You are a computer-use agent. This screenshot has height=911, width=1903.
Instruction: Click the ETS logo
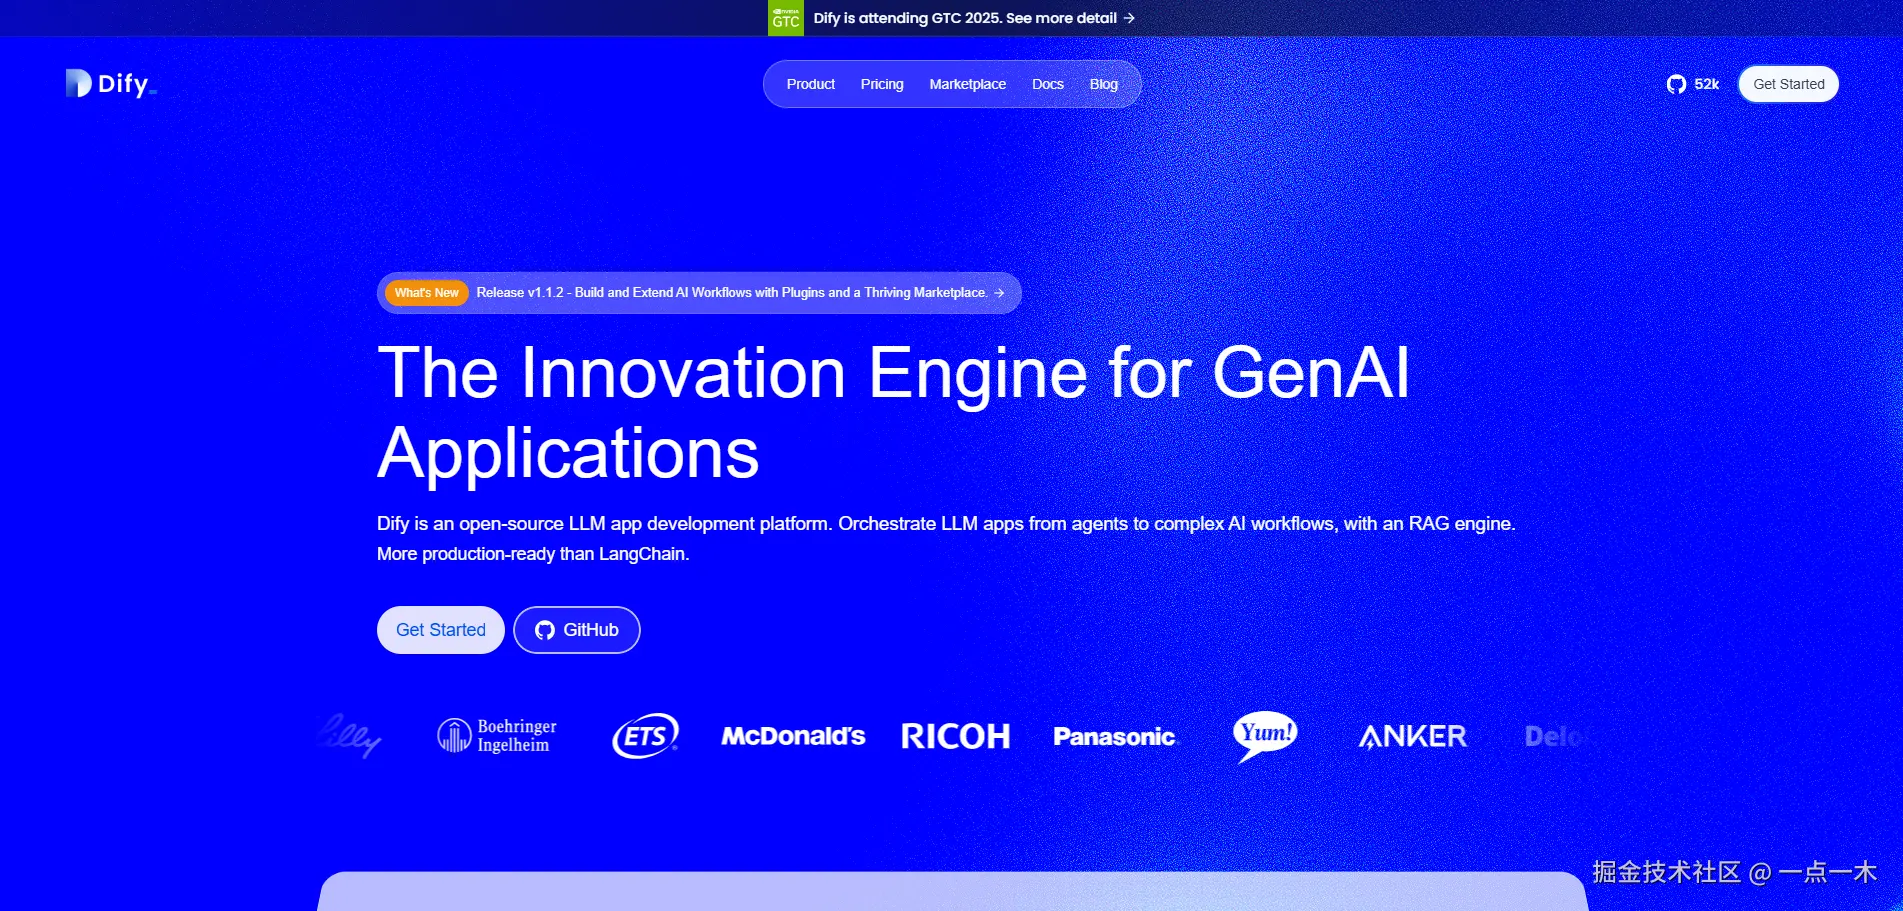[645, 736]
